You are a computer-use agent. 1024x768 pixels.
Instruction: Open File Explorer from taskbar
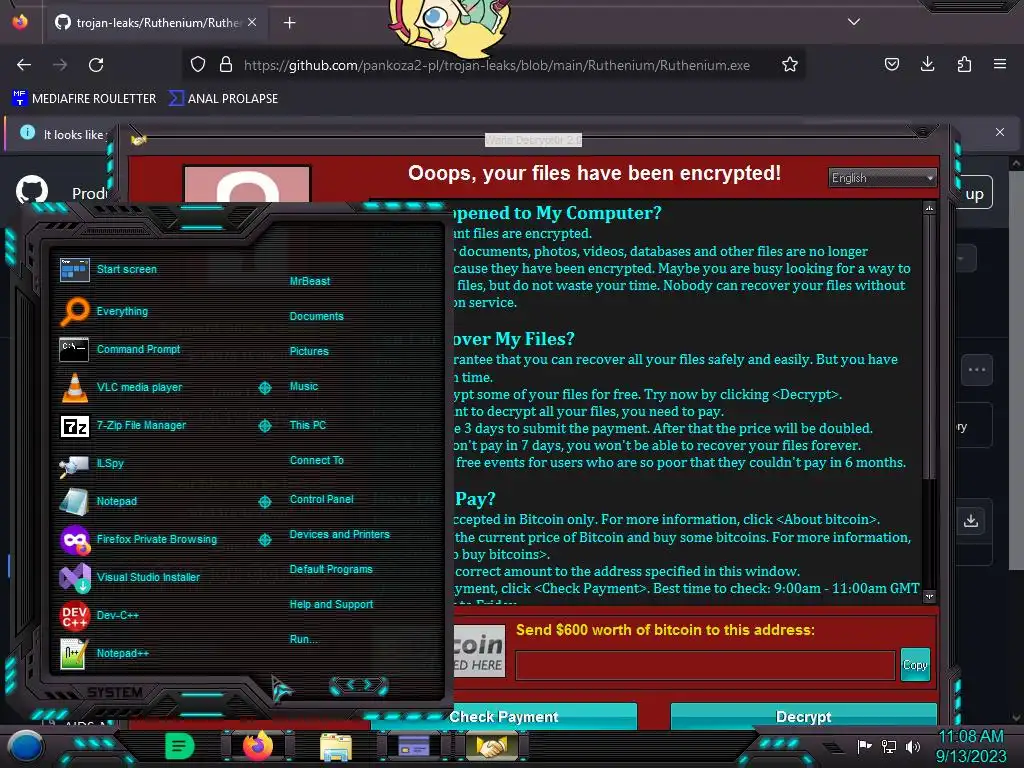tap(336, 746)
